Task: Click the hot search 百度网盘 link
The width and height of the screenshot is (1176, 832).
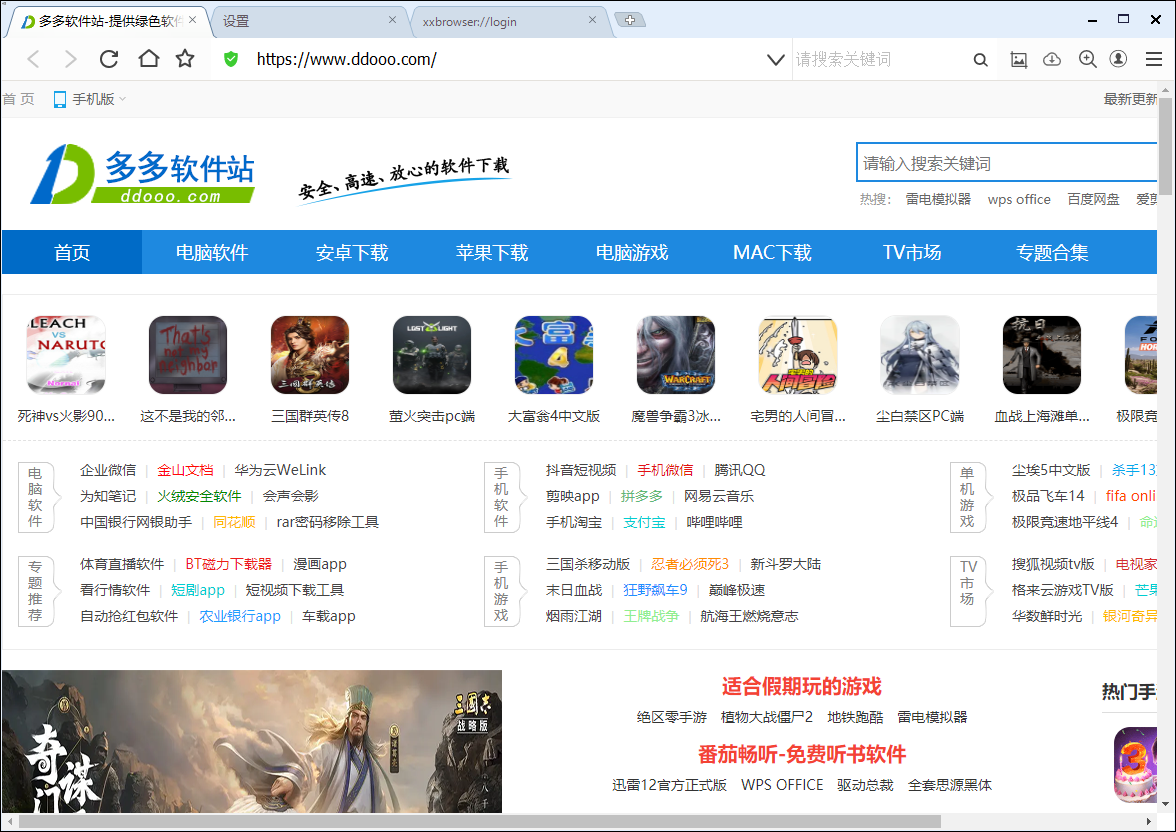Action: coord(1094,200)
